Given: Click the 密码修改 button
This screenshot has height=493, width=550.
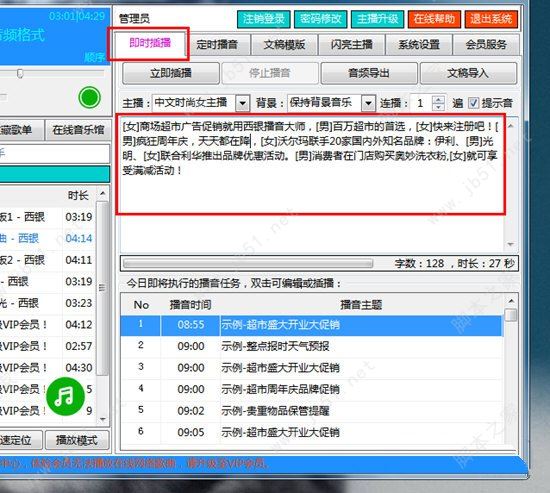Looking at the screenshot, I should click(321, 19).
